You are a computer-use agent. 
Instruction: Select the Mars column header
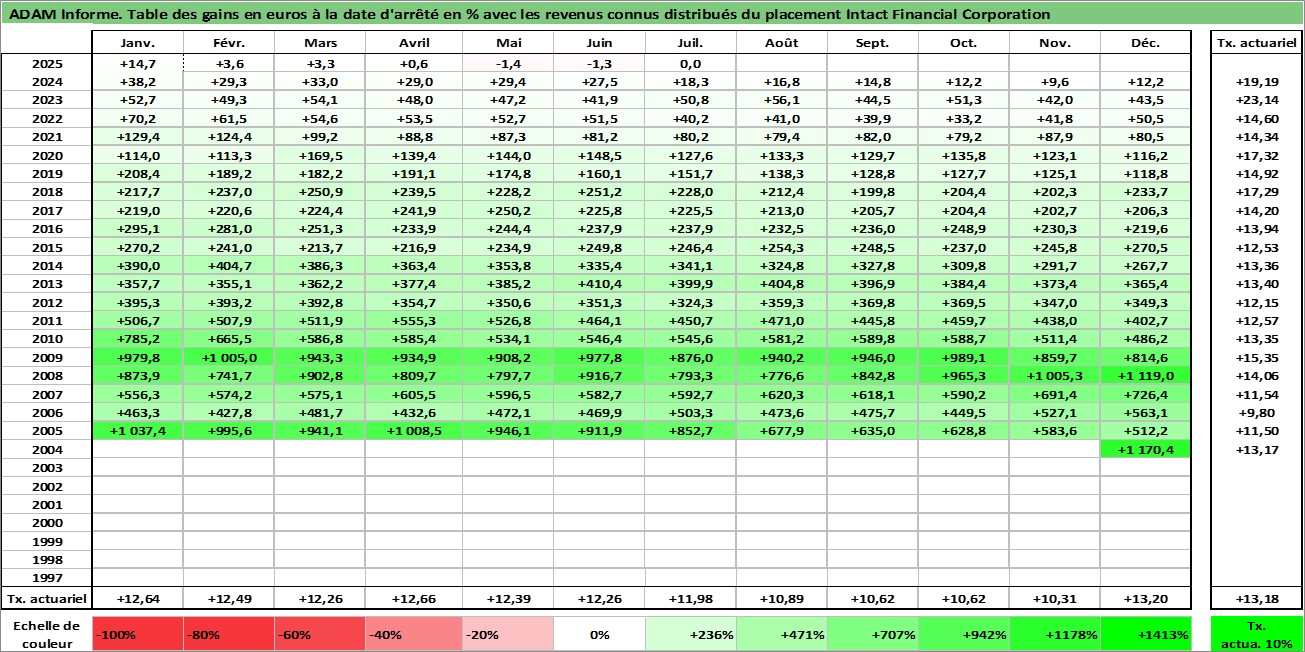[320, 43]
